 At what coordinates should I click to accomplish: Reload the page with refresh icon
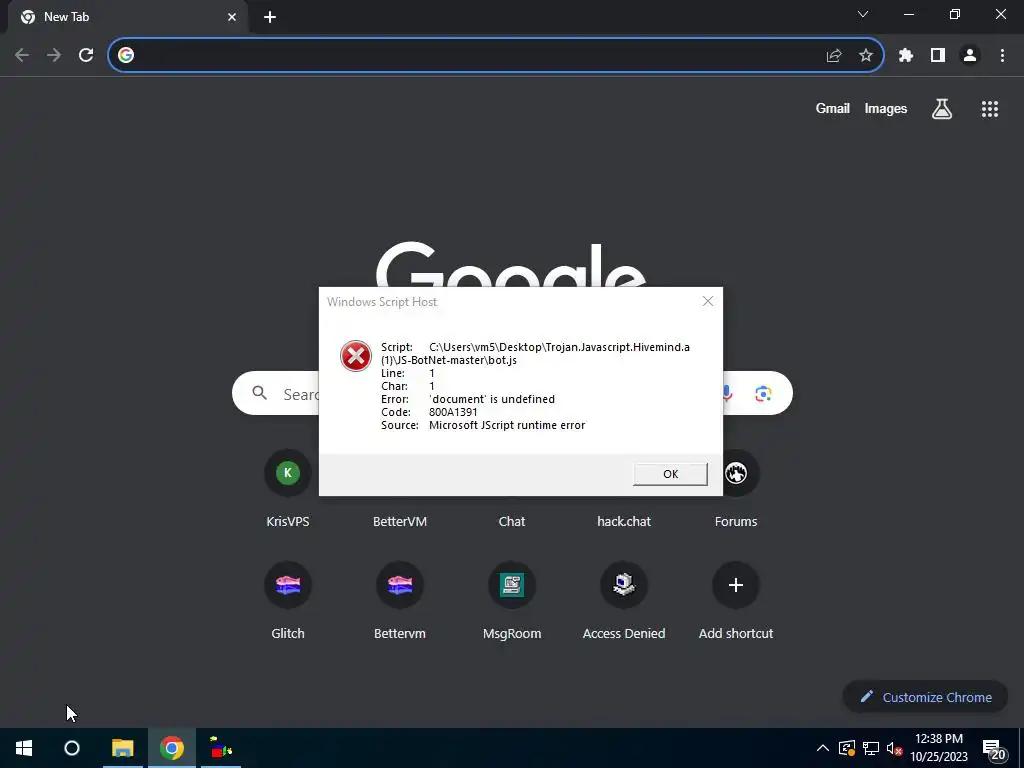click(x=86, y=56)
